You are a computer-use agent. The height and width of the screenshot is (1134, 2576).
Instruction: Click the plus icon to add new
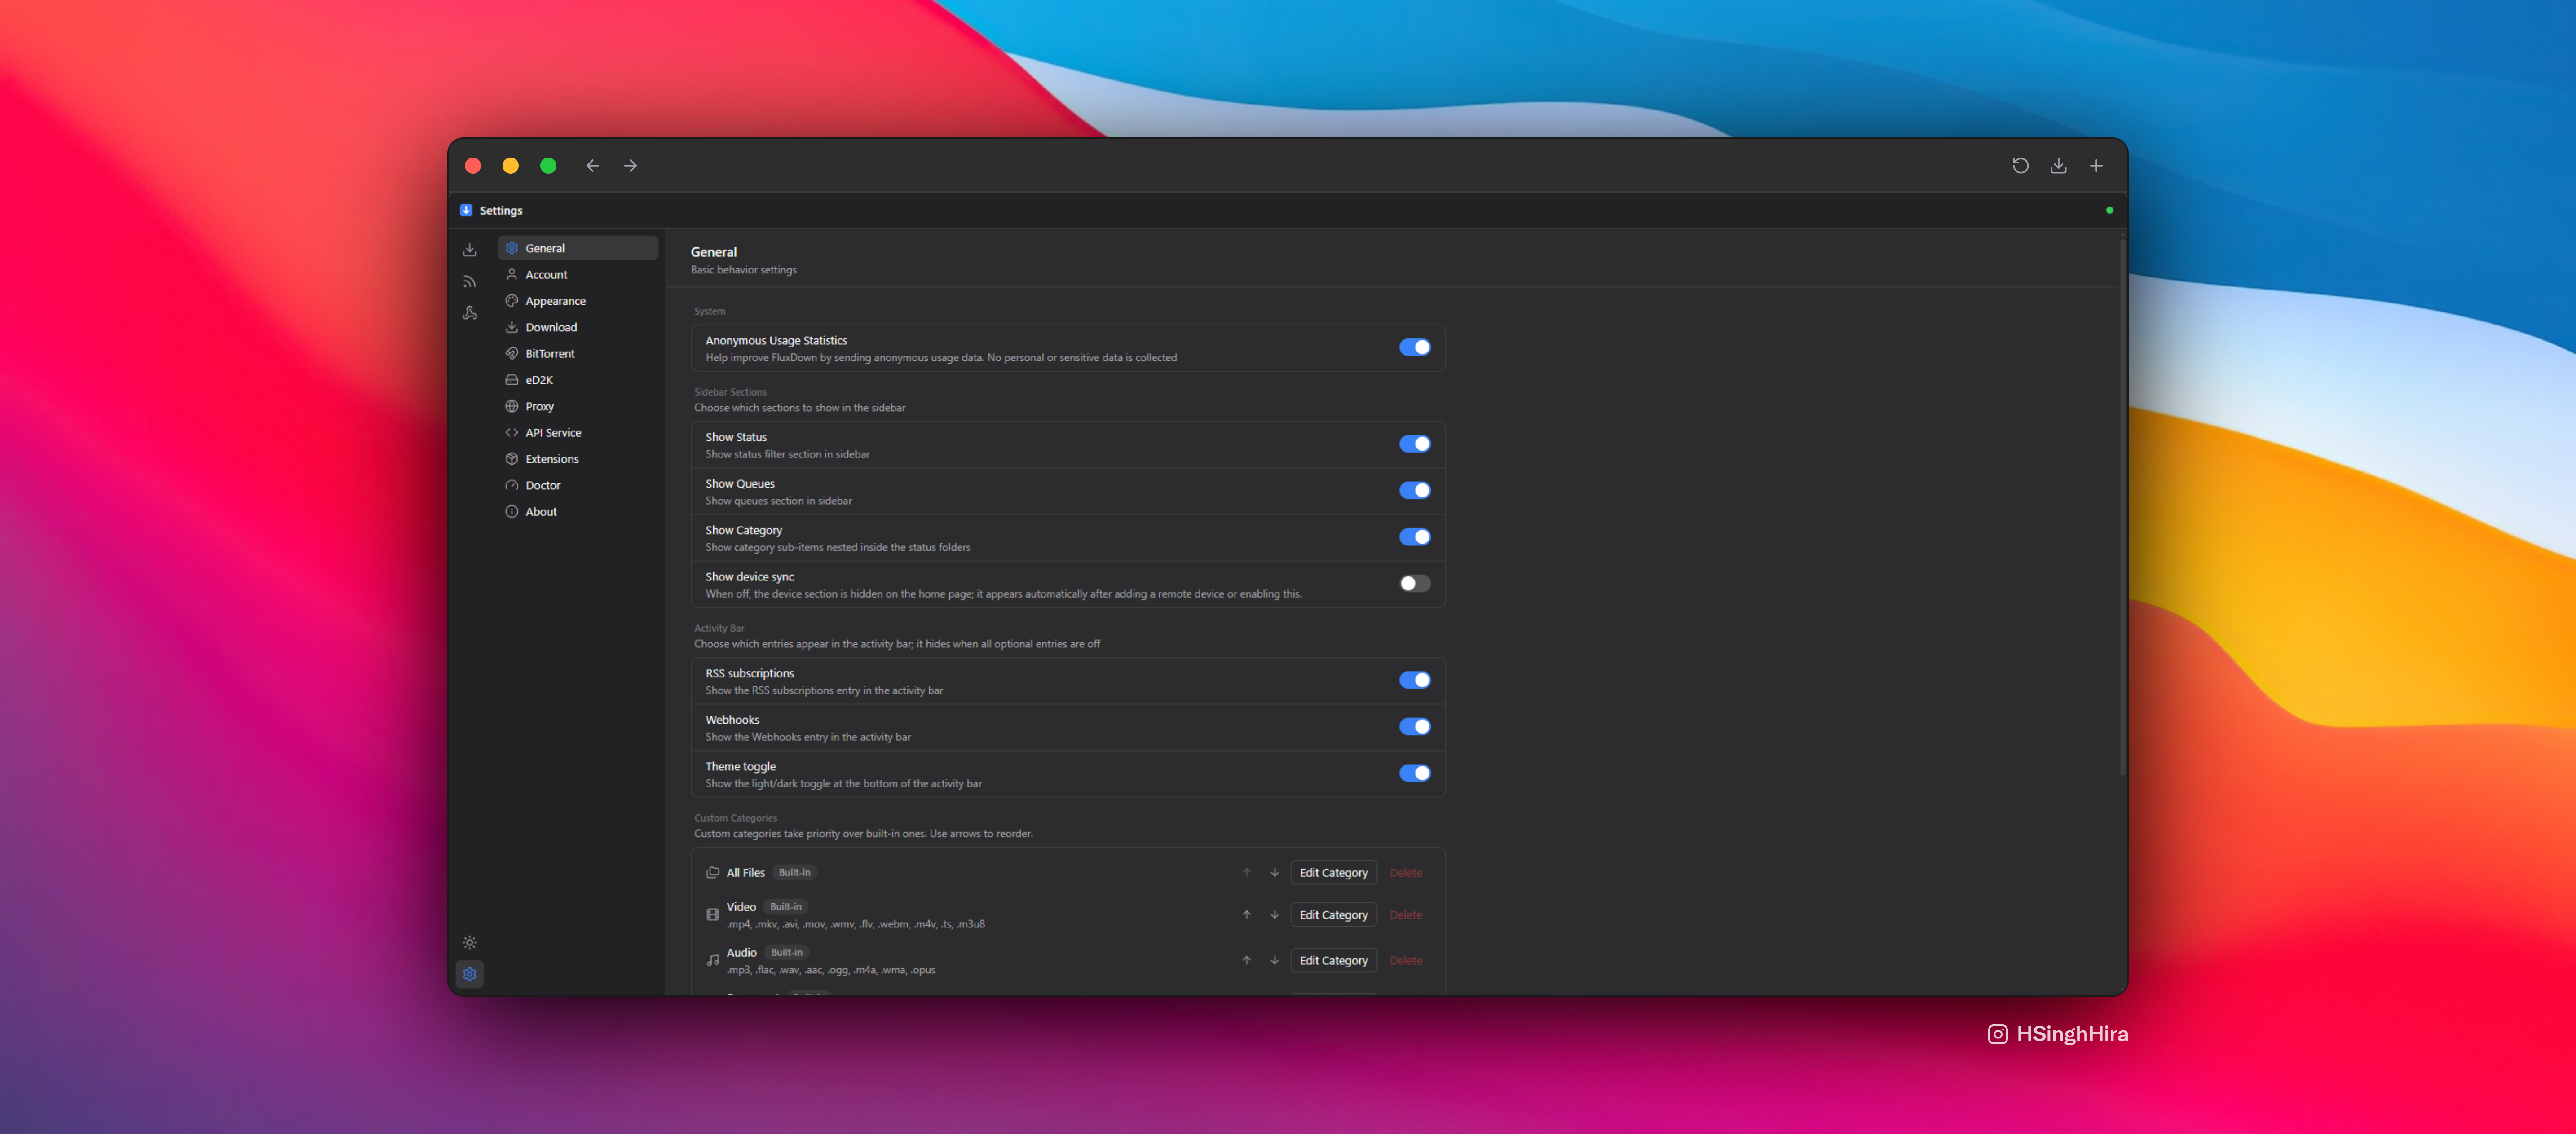pyautogui.click(x=2096, y=166)
